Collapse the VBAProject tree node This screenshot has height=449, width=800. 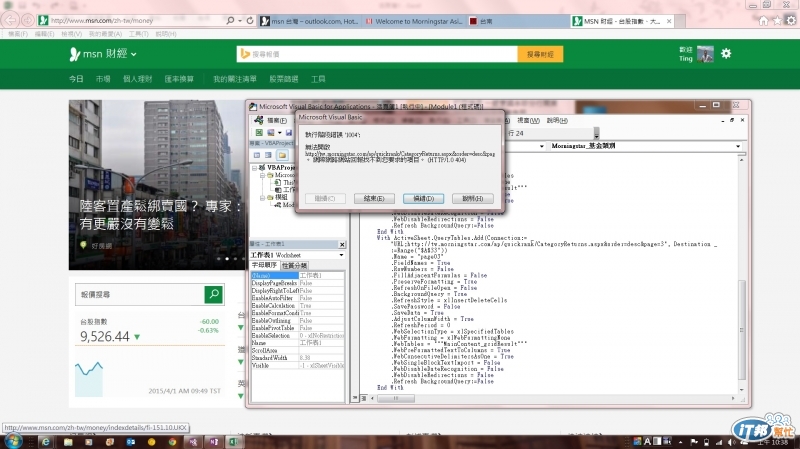pyautogui.click(x=254, y=167)
